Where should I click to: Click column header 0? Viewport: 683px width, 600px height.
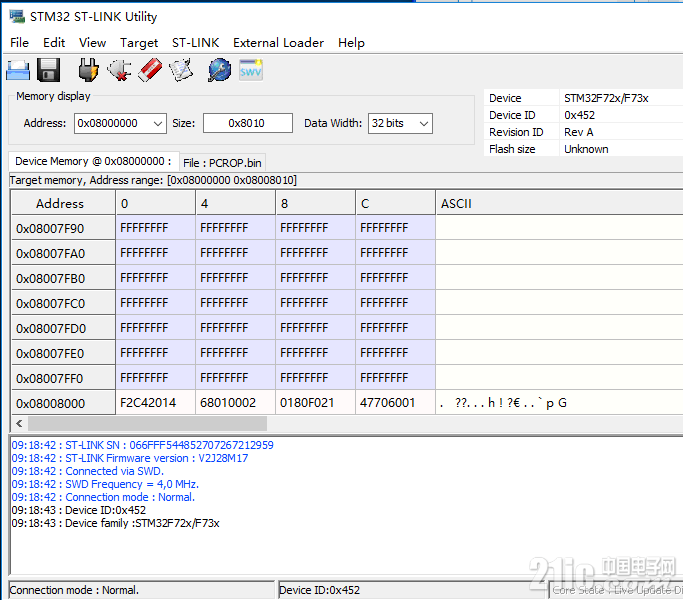click(156, 203)
